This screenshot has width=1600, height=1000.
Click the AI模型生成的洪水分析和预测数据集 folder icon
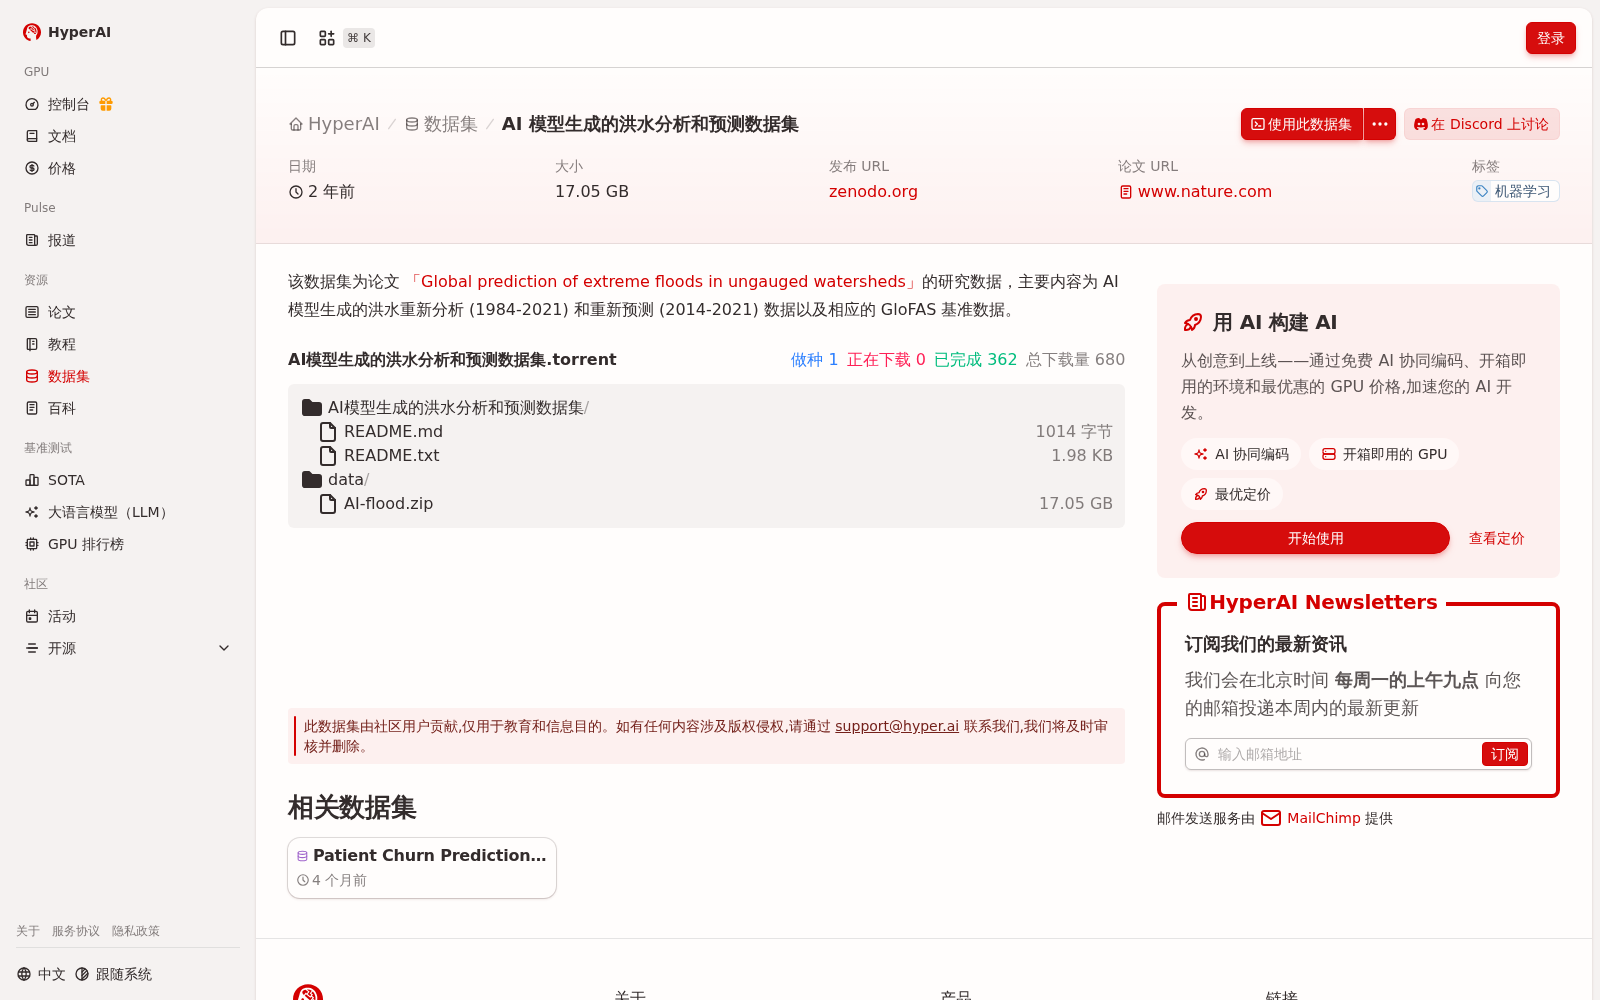tap(312, 407)
